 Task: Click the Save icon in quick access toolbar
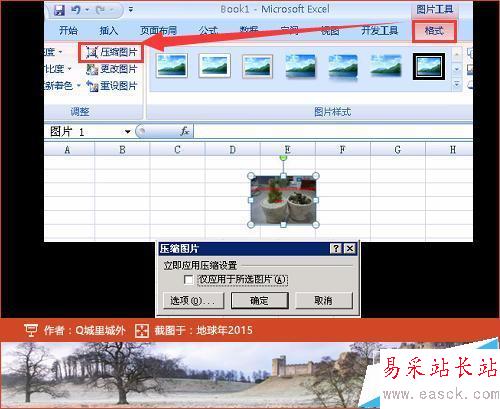coord(60,10)
